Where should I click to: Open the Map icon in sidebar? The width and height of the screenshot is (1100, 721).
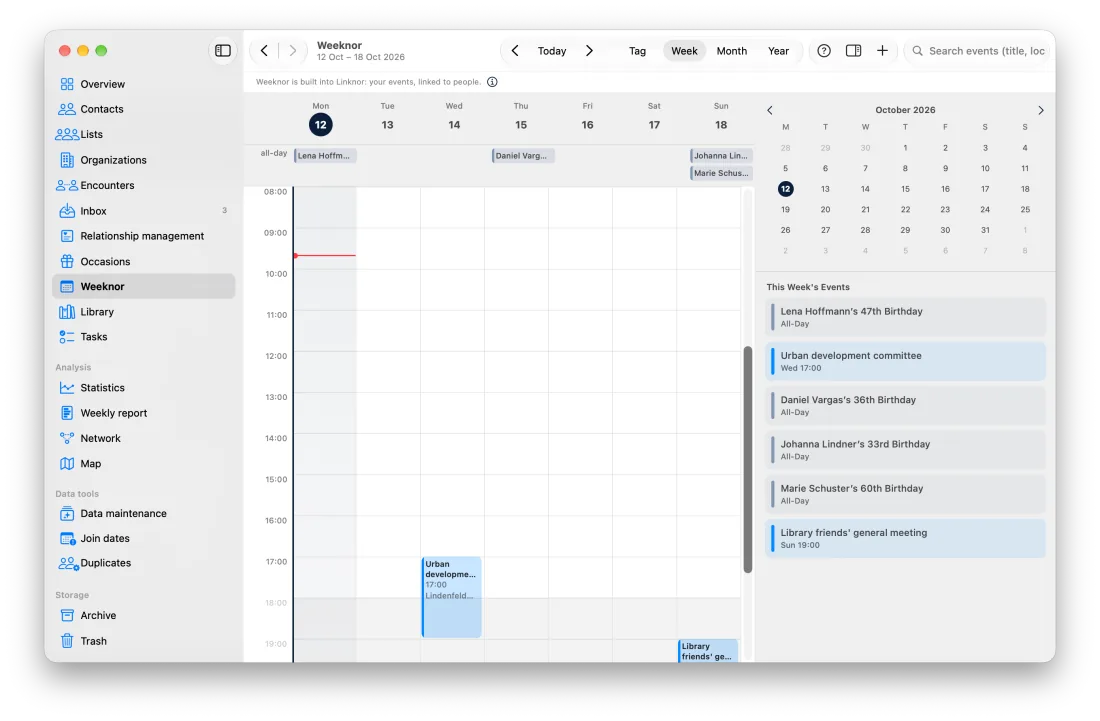point(67,464)
